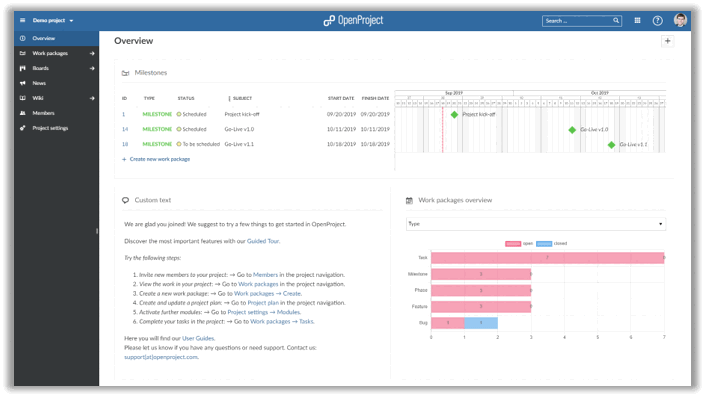
Task: Click the search magnifier icon
Action: pyautogui.click(x=616, y=21)
